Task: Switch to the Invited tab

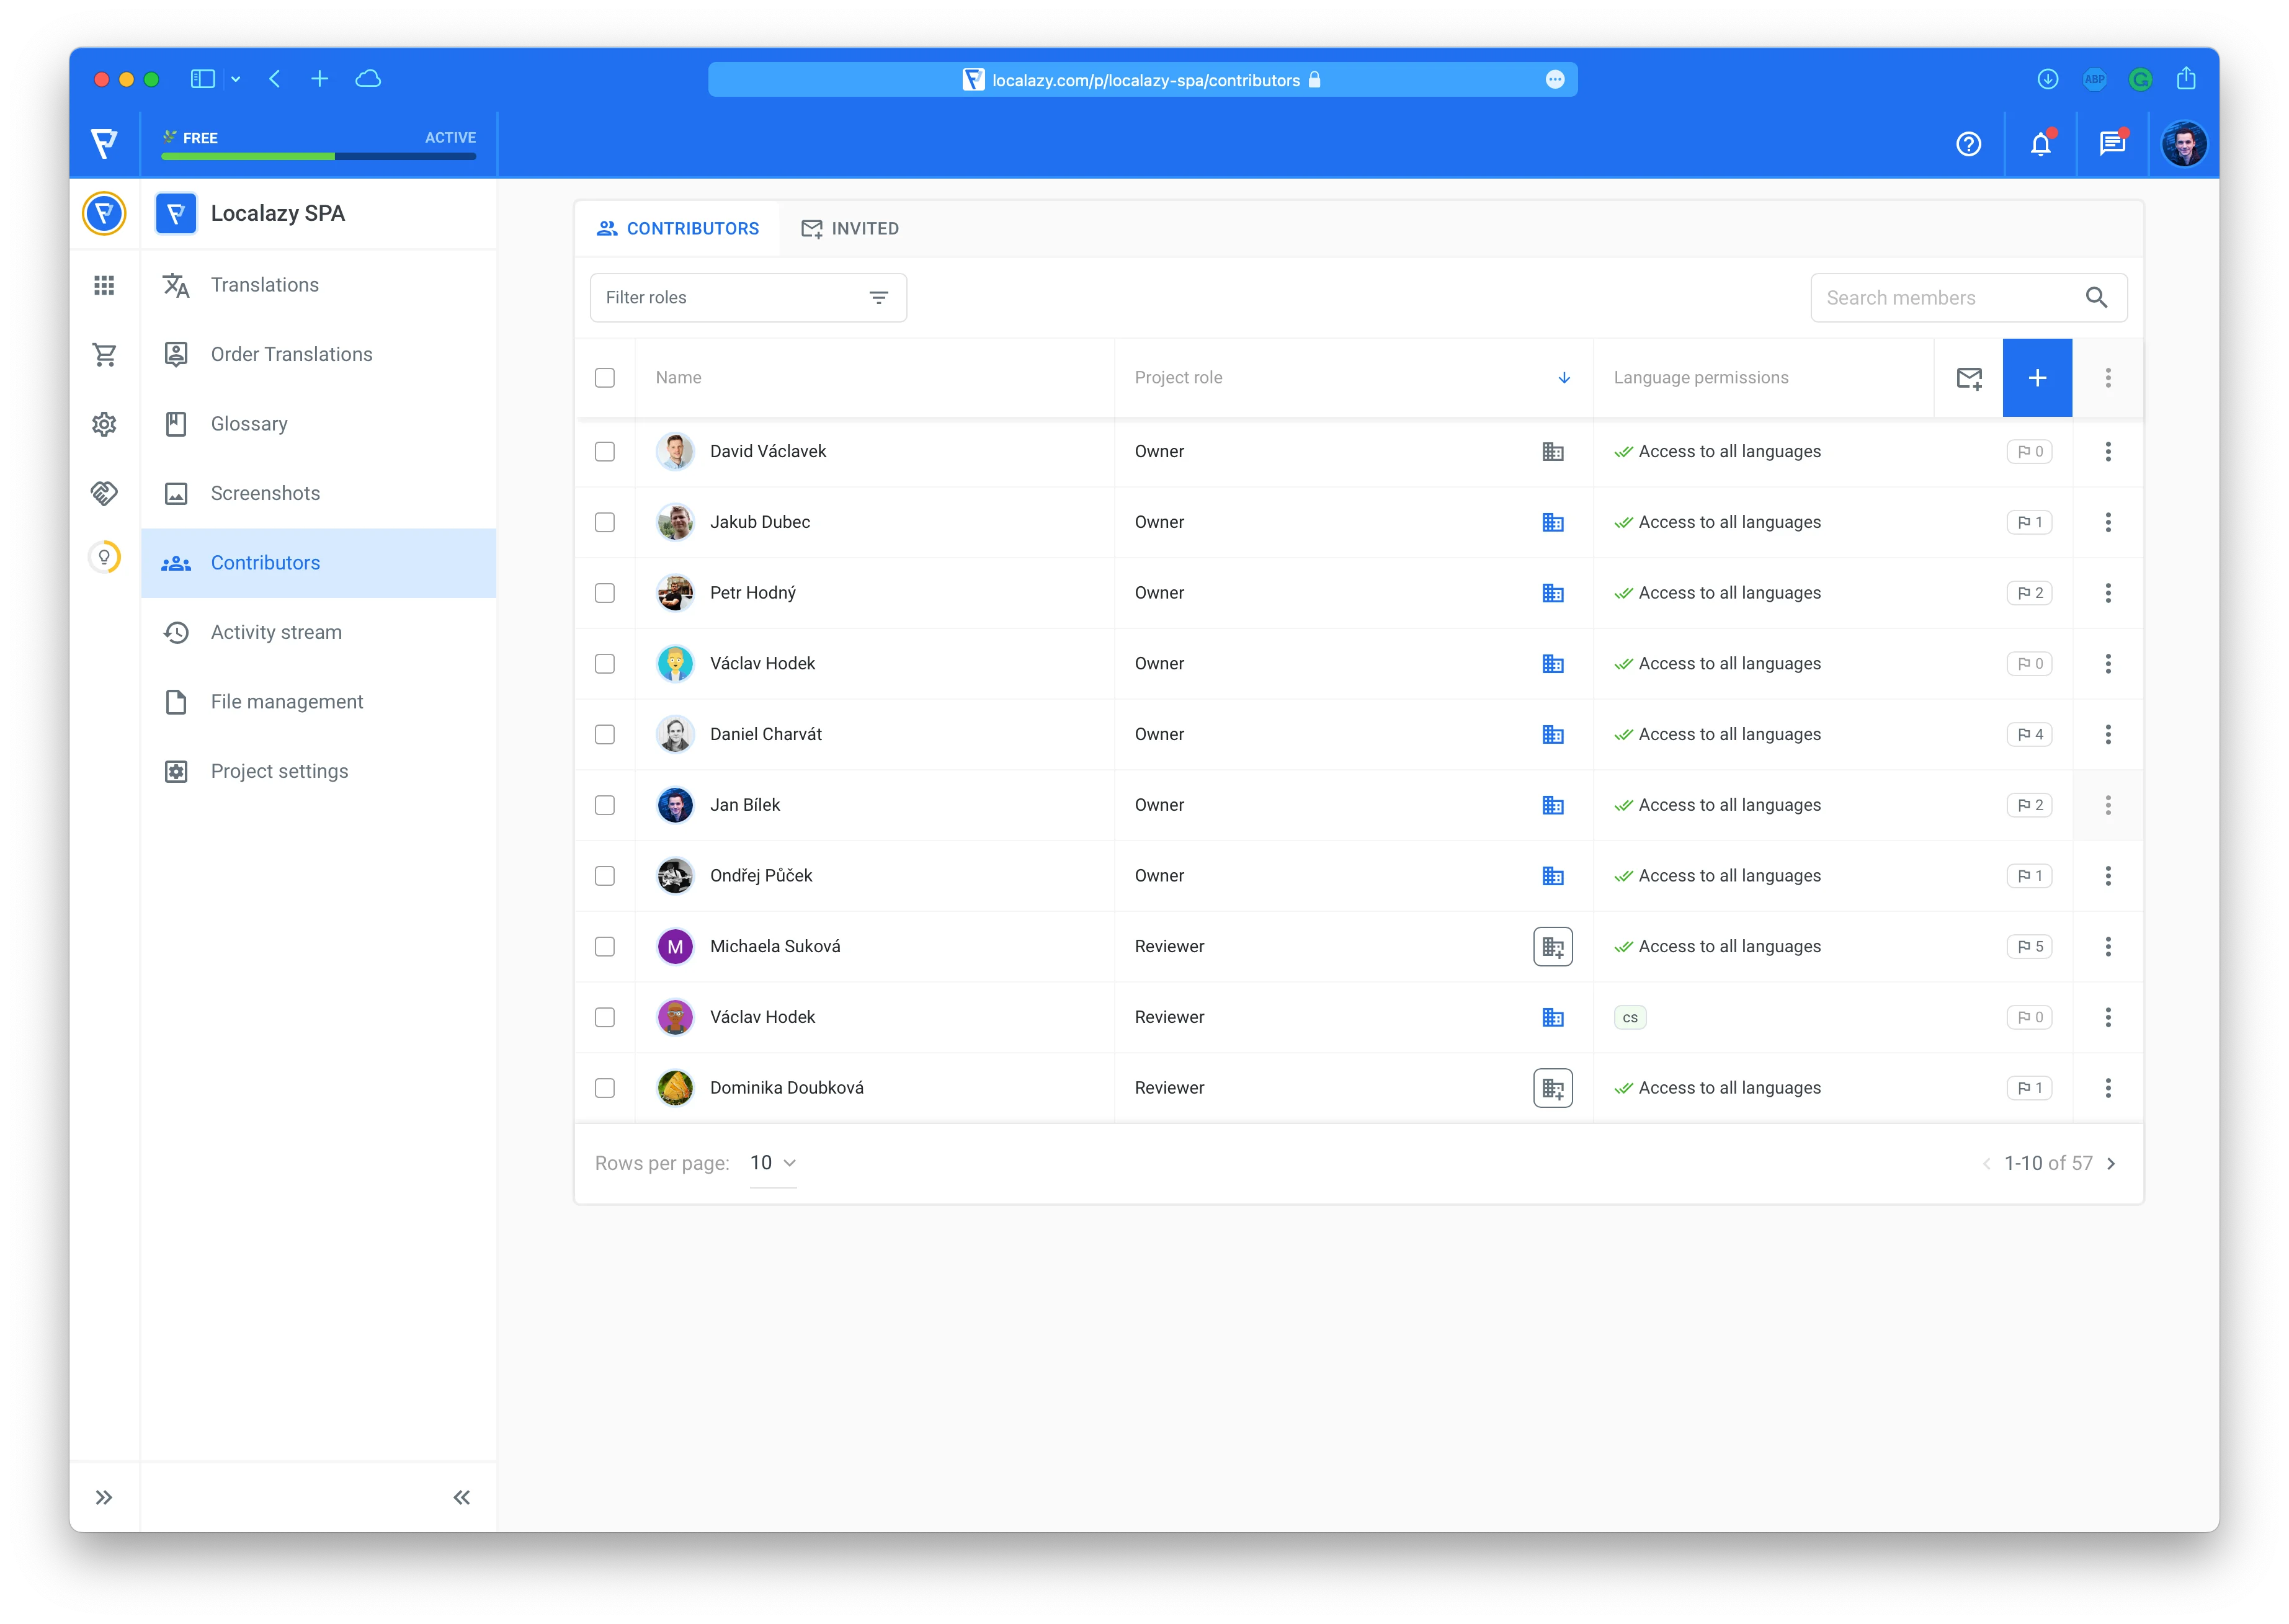Action: pyautogui.click(x=850, y=229)
